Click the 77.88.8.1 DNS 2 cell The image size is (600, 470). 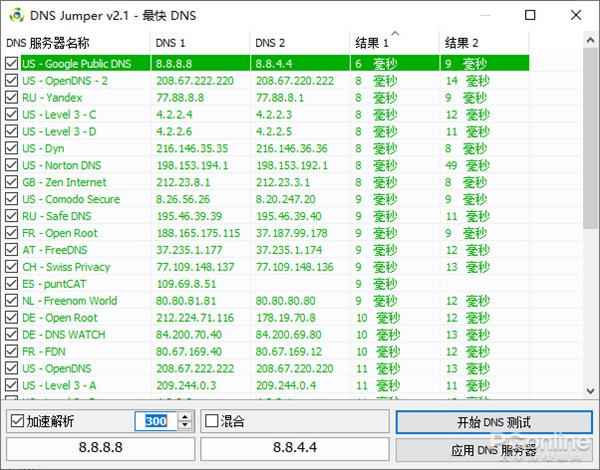point(280,98)
